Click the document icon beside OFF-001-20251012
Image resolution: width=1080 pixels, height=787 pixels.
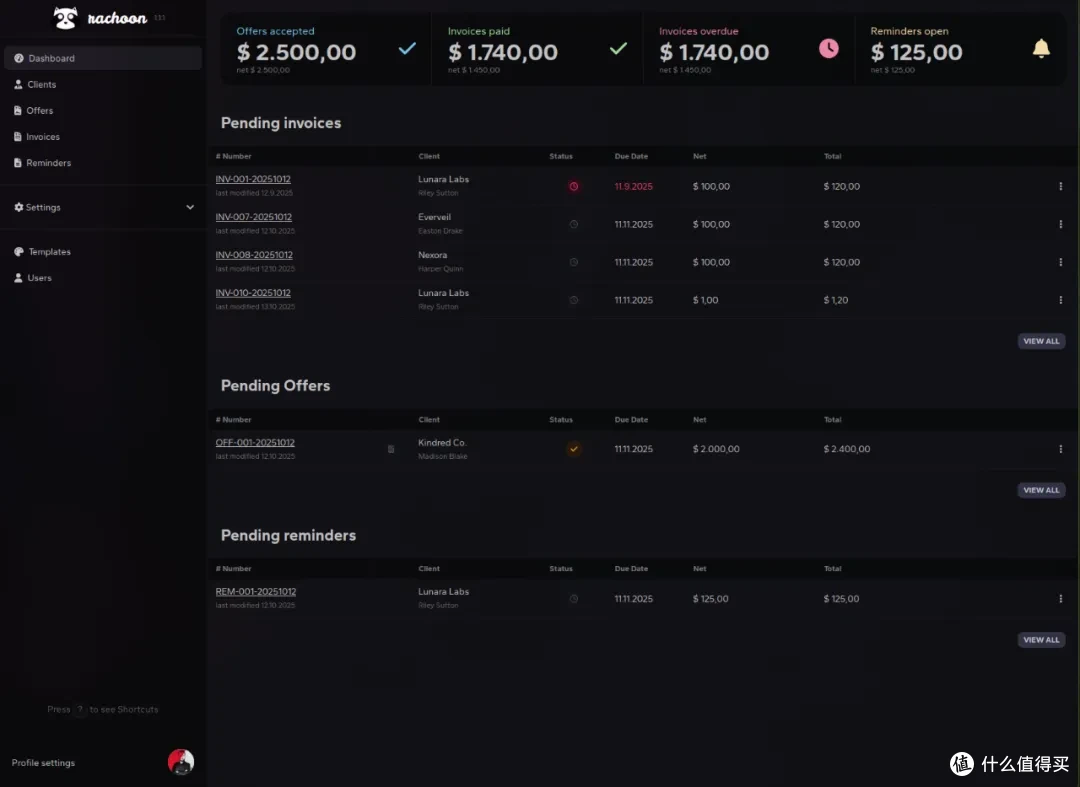pyautogui.click(x=391, y=449)
